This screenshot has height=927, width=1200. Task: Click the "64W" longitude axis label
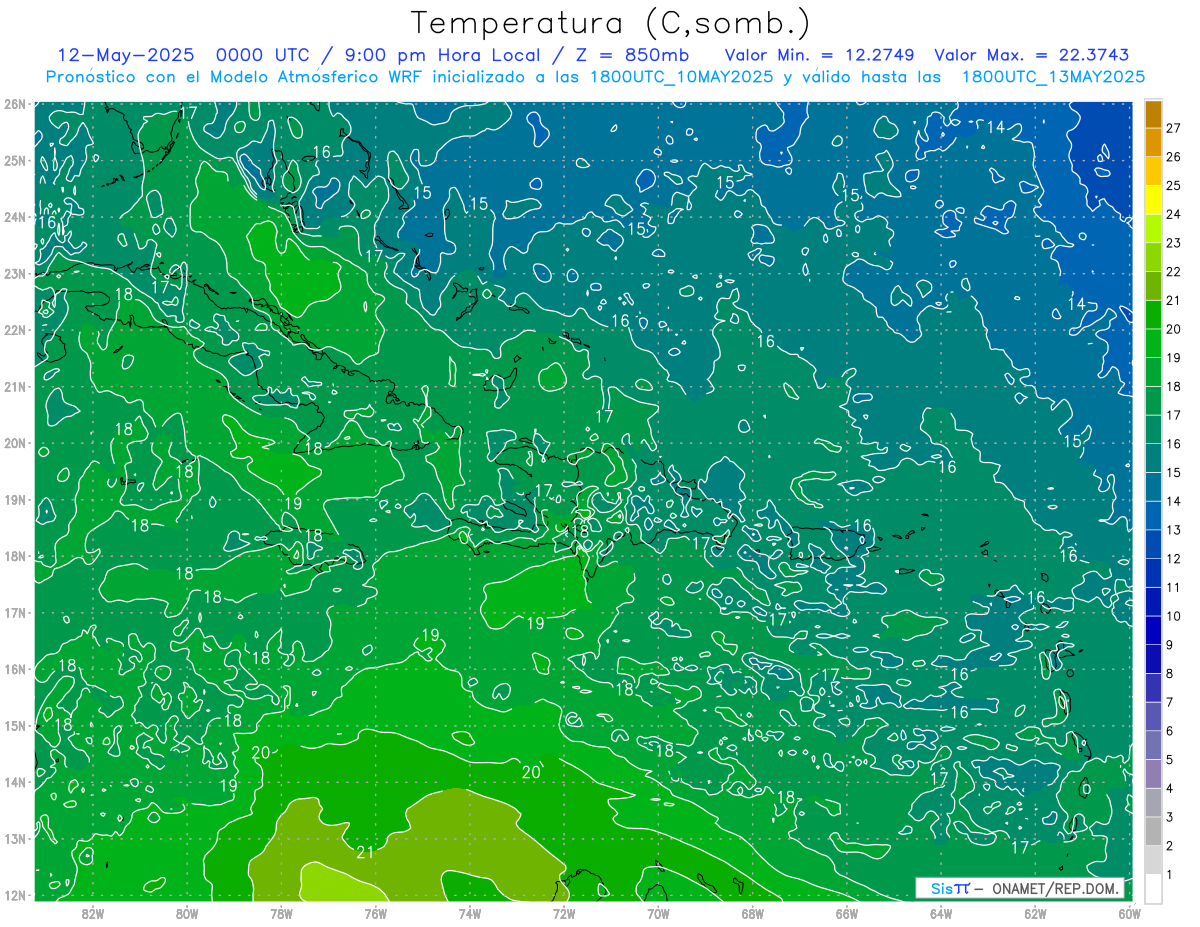941,913
